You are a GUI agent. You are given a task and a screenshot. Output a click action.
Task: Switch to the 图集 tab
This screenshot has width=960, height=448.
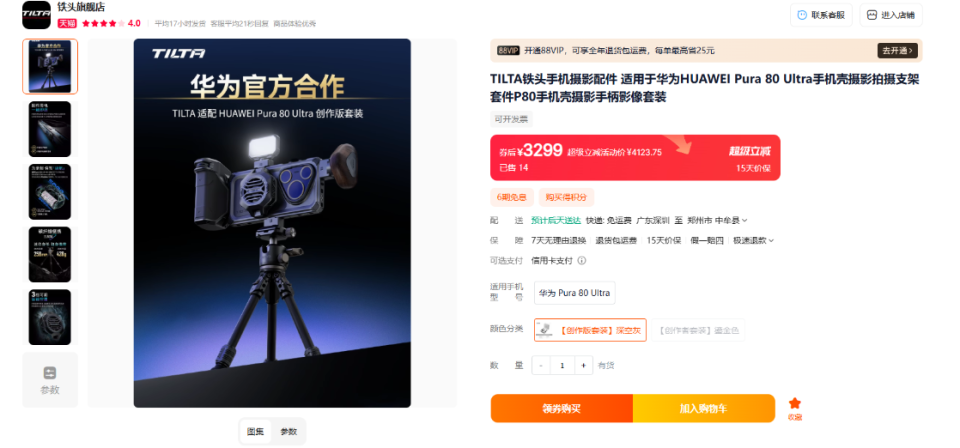coord(255,431)
